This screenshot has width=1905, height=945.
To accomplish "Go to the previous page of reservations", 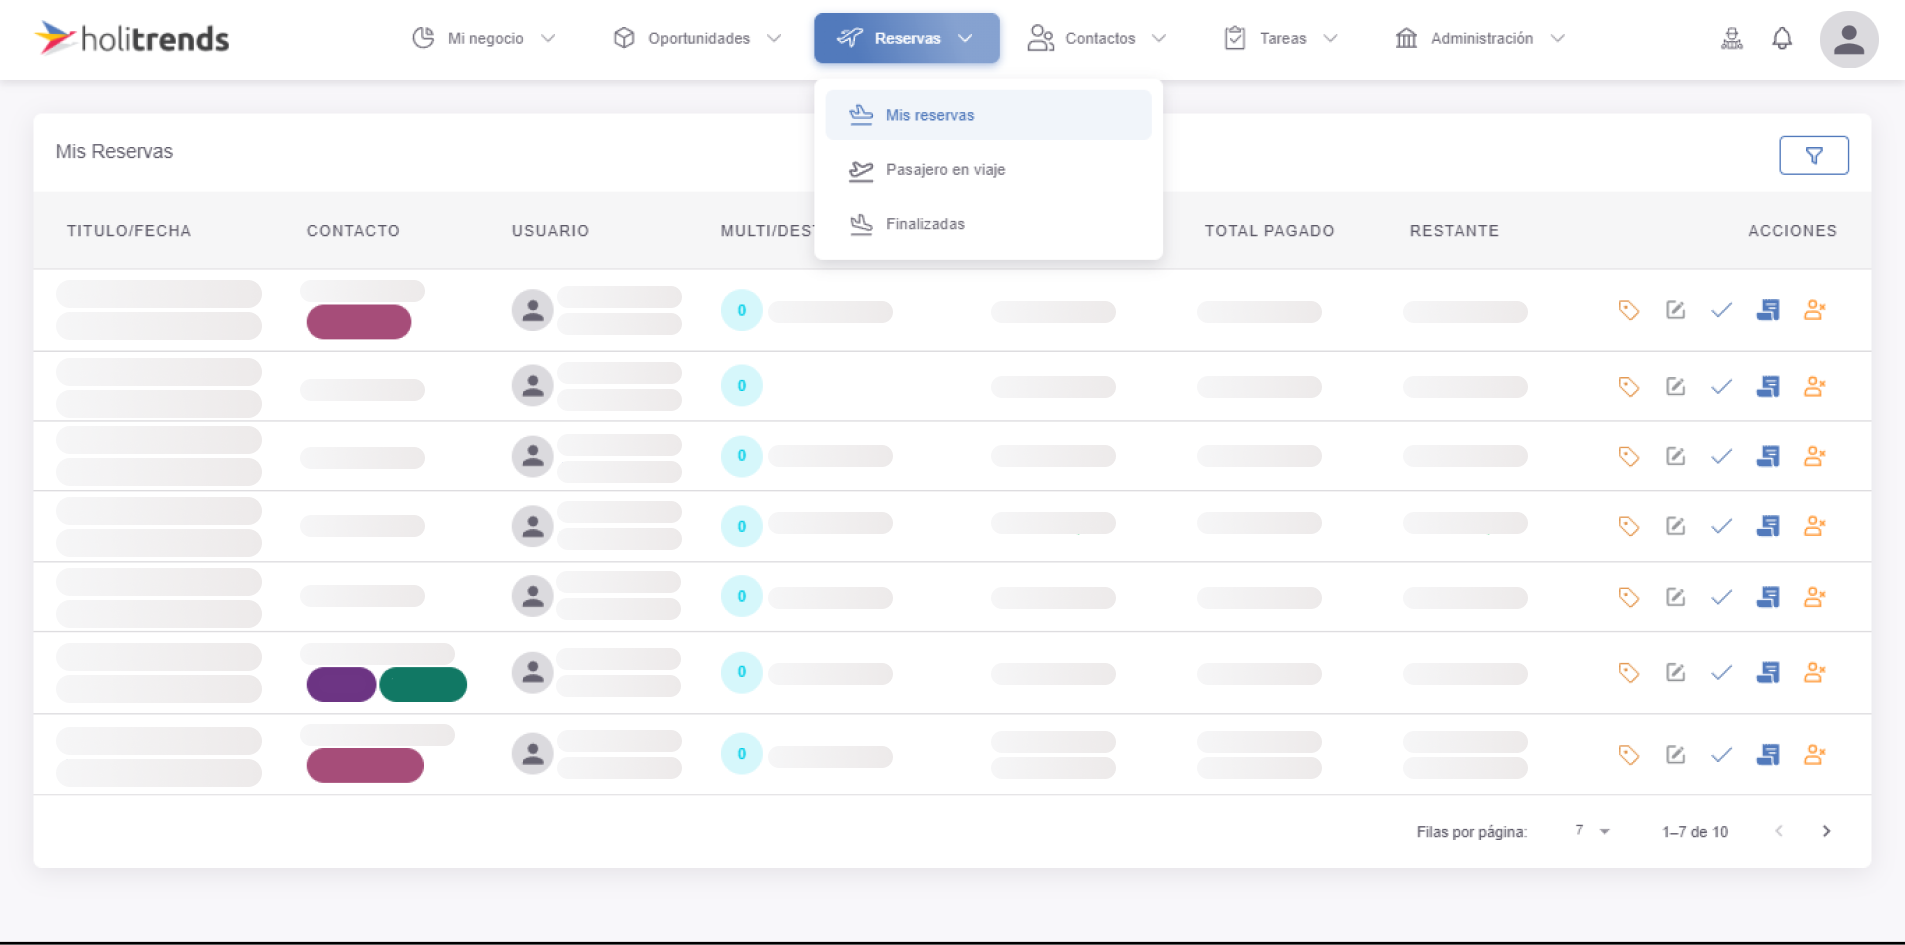I will point(1779,831).
